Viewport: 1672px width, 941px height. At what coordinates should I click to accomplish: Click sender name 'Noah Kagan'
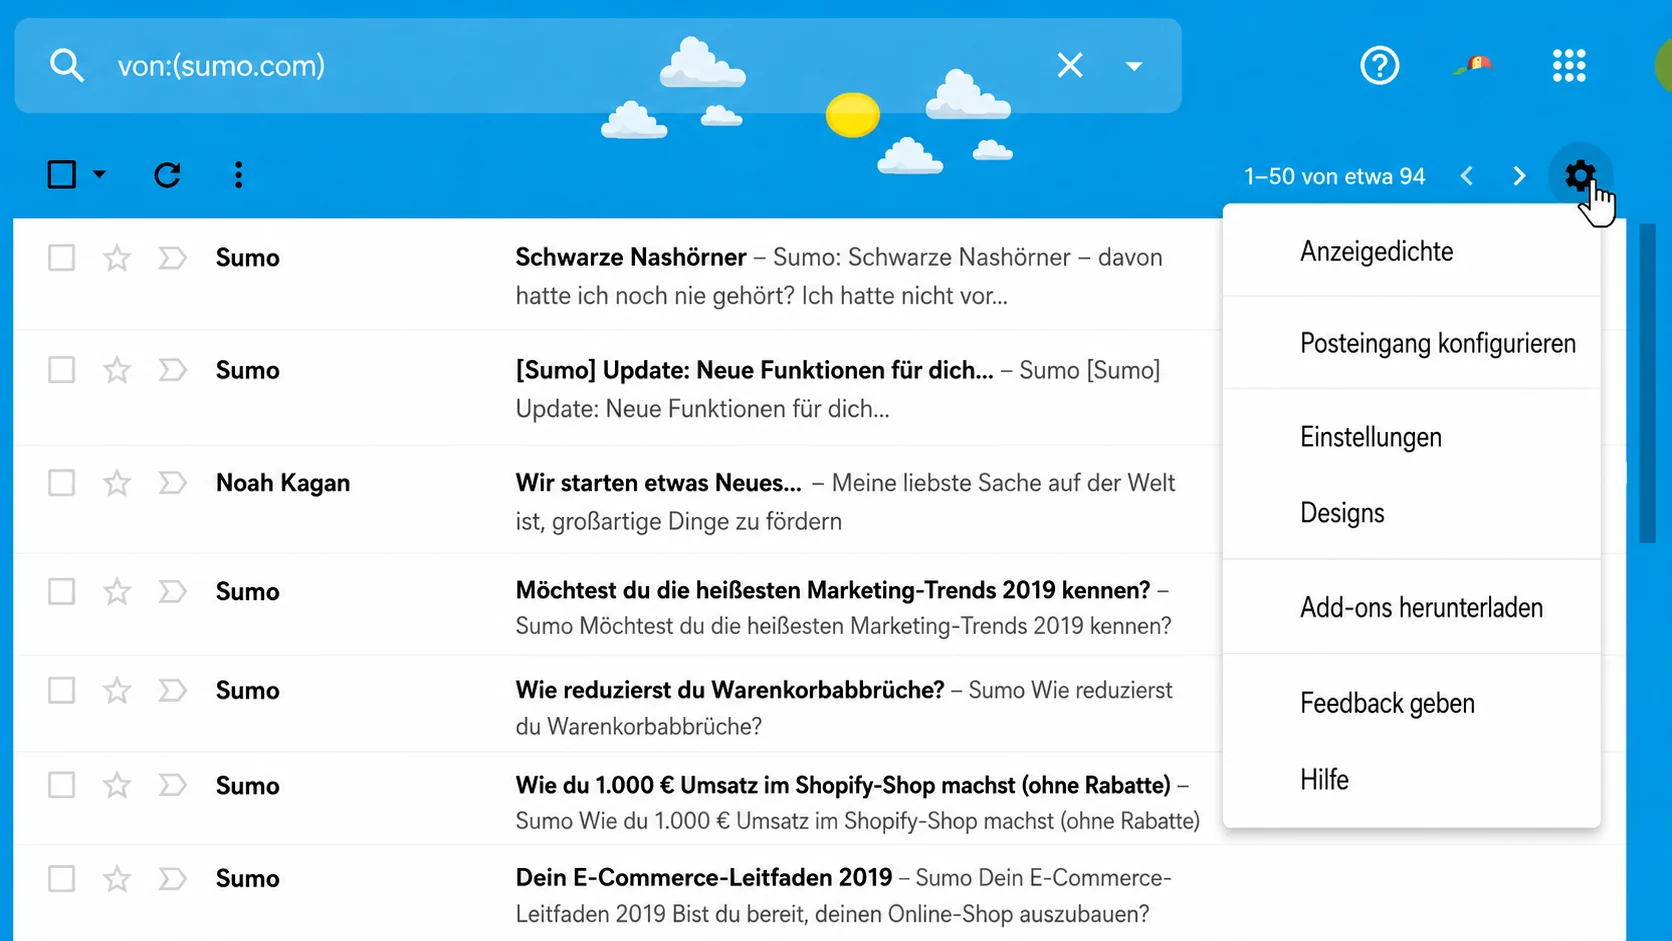click(x=283, y=483)
